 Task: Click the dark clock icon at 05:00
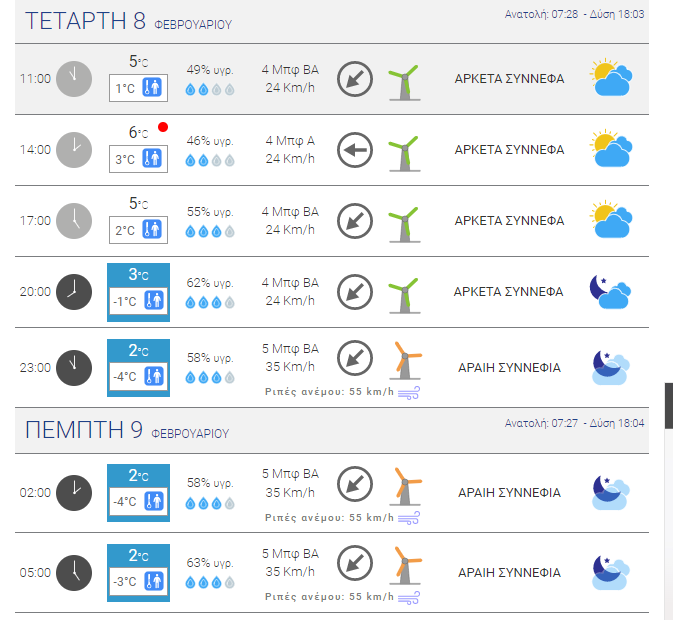click(x=74, y=573)
